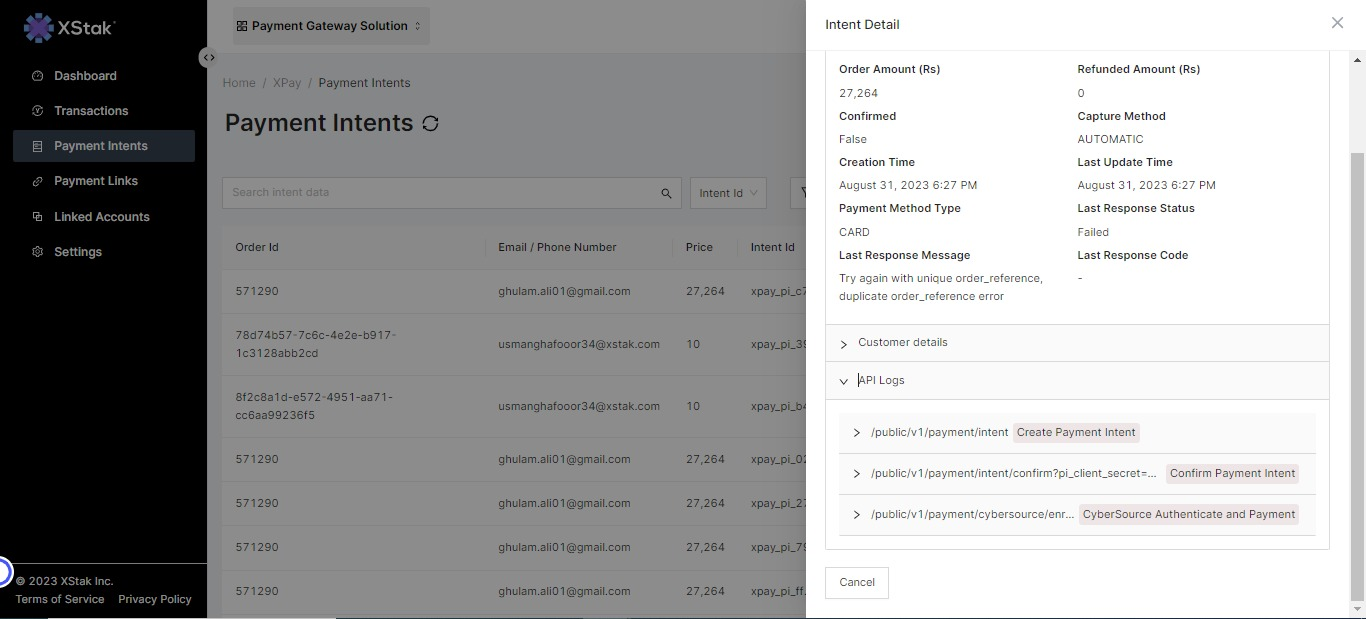Click the Payment Links chain icon
Viewport: 1366px width, 619px height.
(38, 181)
